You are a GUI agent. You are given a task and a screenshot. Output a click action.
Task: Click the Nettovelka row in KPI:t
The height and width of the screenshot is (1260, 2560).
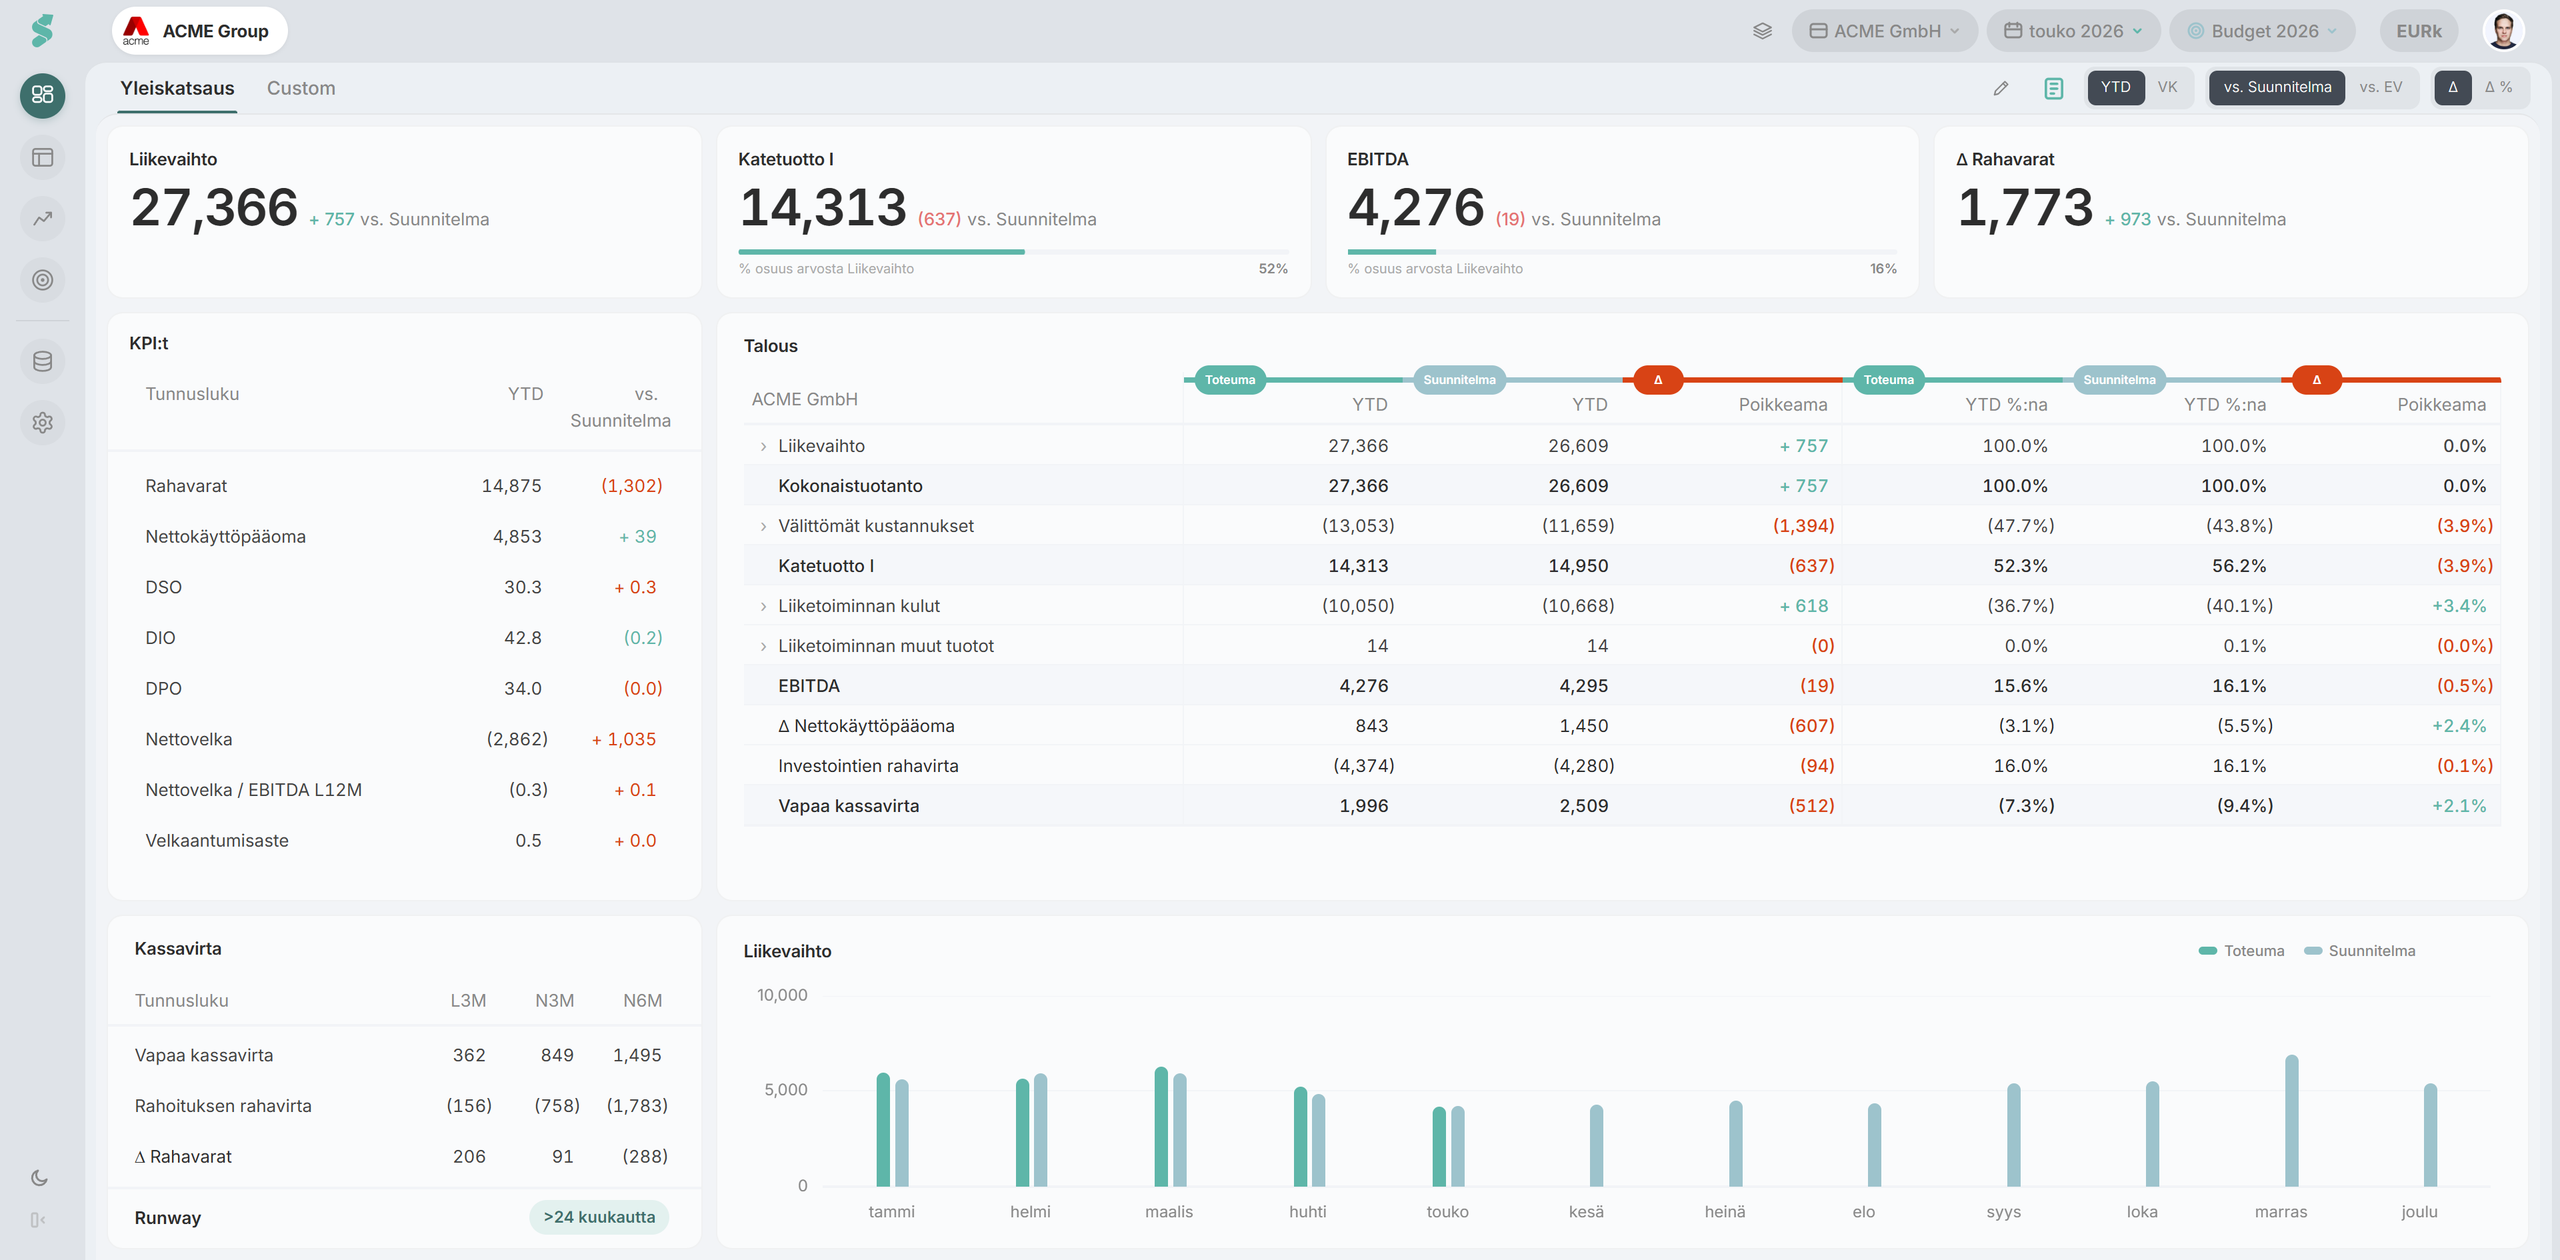[404, 739]
